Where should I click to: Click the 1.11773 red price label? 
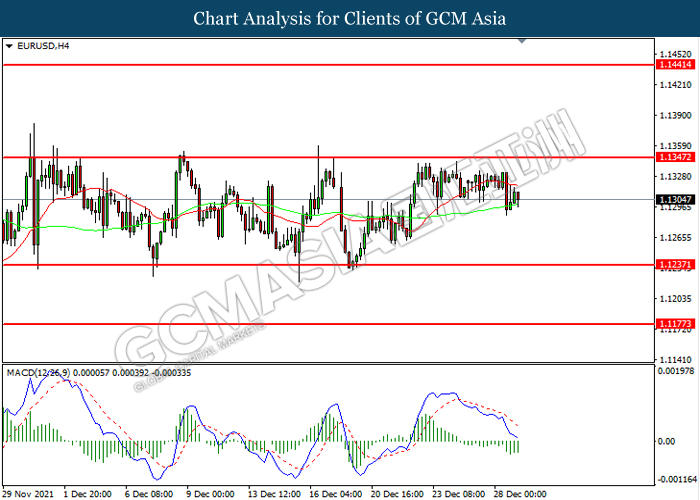tap(676, 324)
